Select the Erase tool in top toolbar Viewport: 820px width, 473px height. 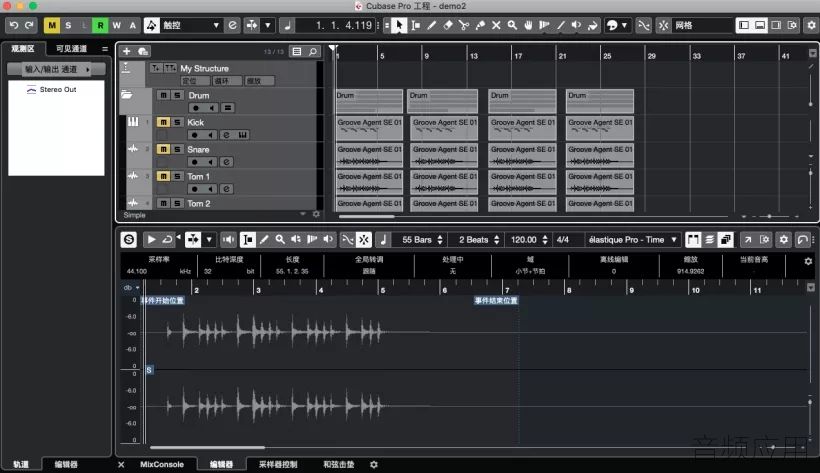[448, 25]
